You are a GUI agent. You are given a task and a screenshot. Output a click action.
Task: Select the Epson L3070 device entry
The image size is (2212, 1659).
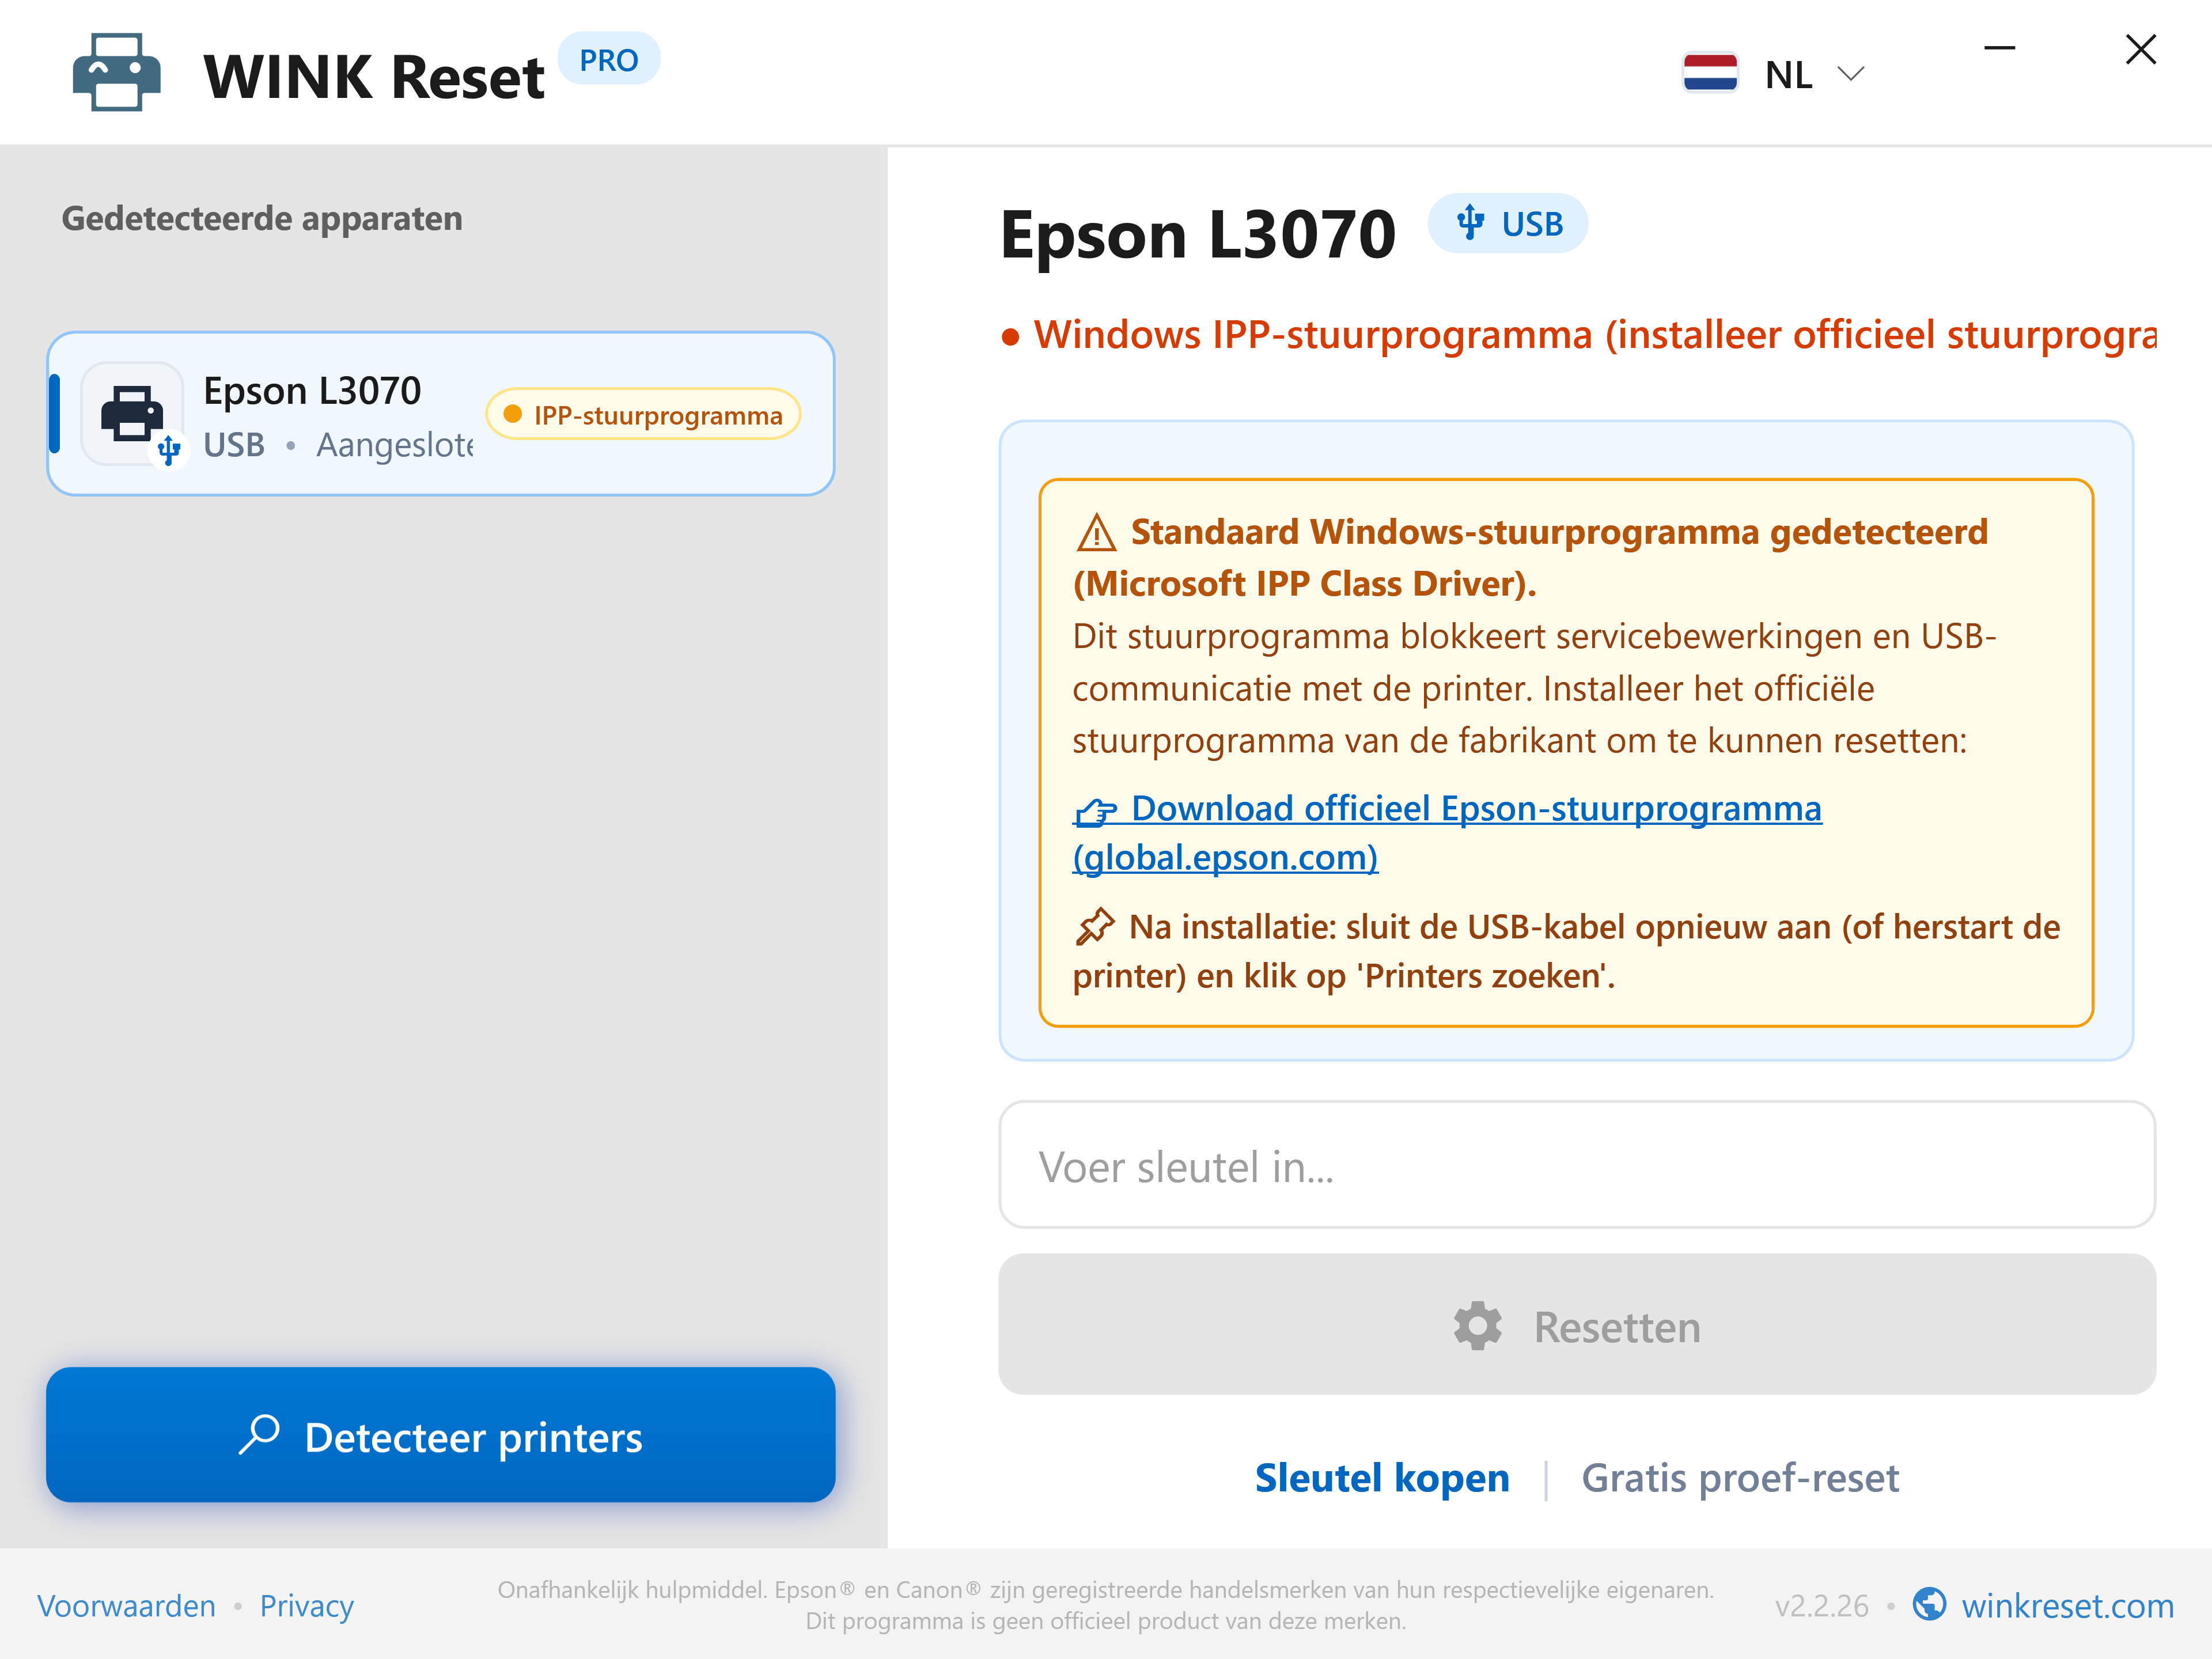point(441,414)
